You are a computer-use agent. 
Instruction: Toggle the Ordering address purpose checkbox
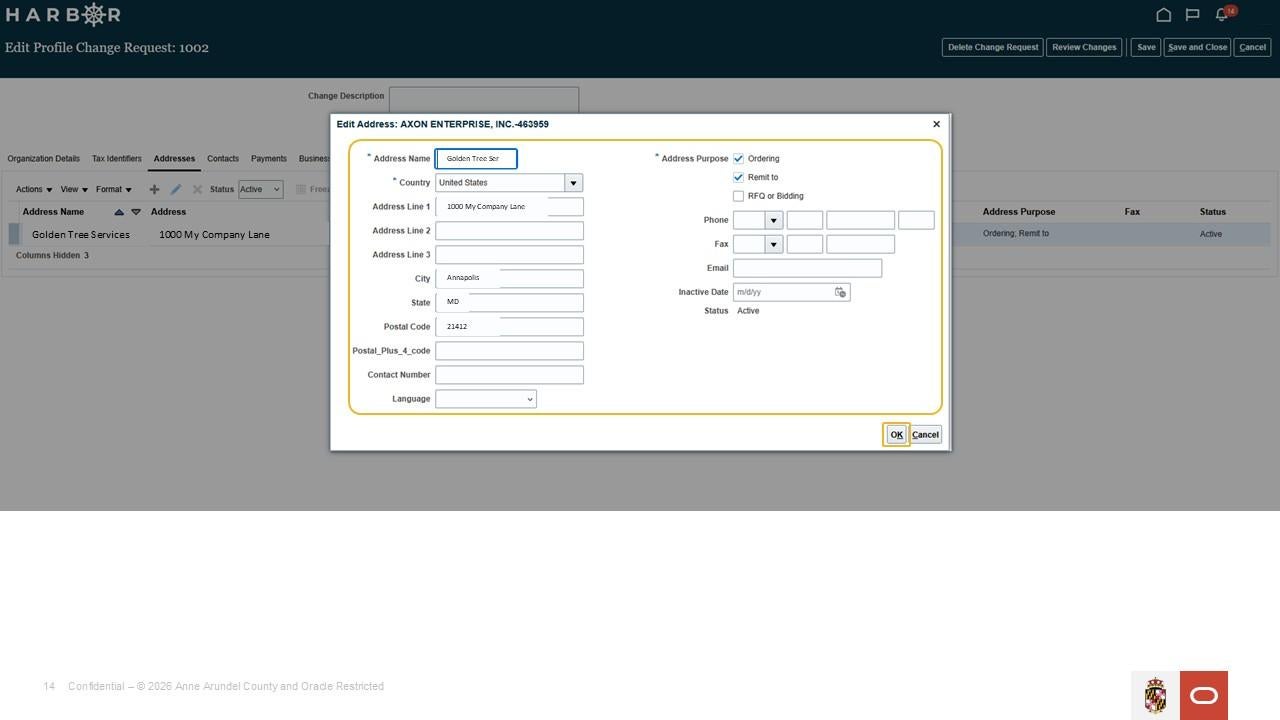pos(738,159)
